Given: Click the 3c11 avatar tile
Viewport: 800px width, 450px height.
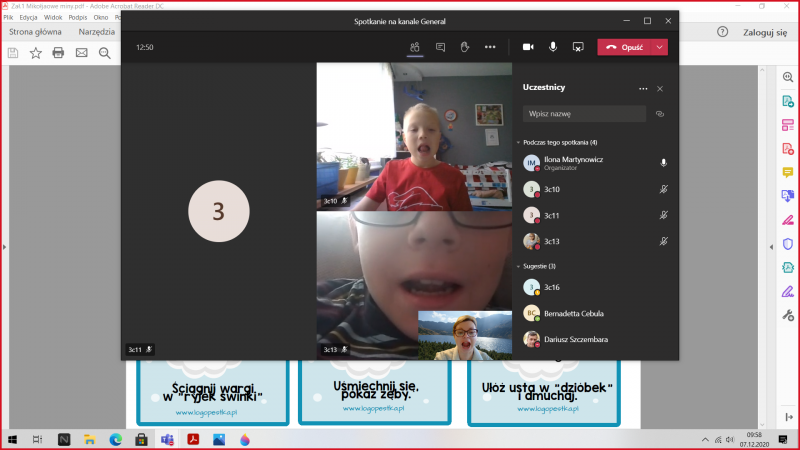Looking at the screenshot, I should point(219,211).
